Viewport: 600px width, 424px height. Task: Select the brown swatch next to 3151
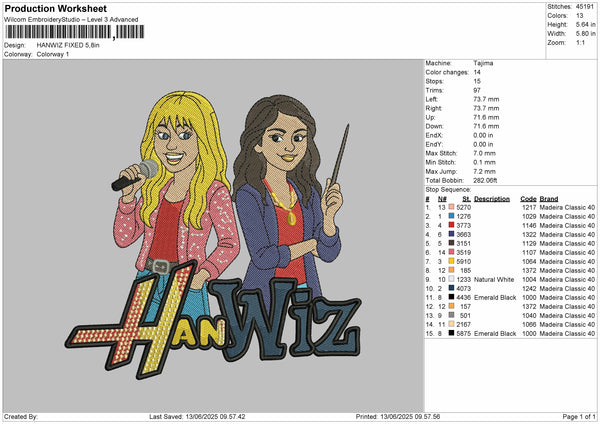[x=451, y=243]
